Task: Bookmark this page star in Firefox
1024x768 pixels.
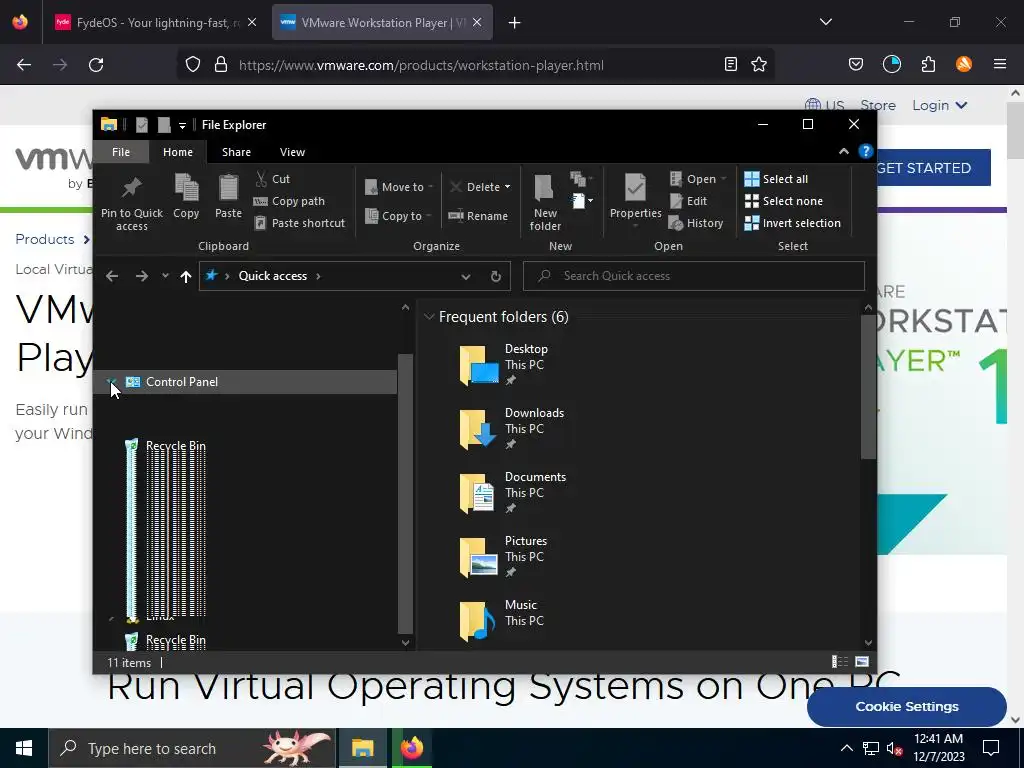Action: (x=759, y=65)
